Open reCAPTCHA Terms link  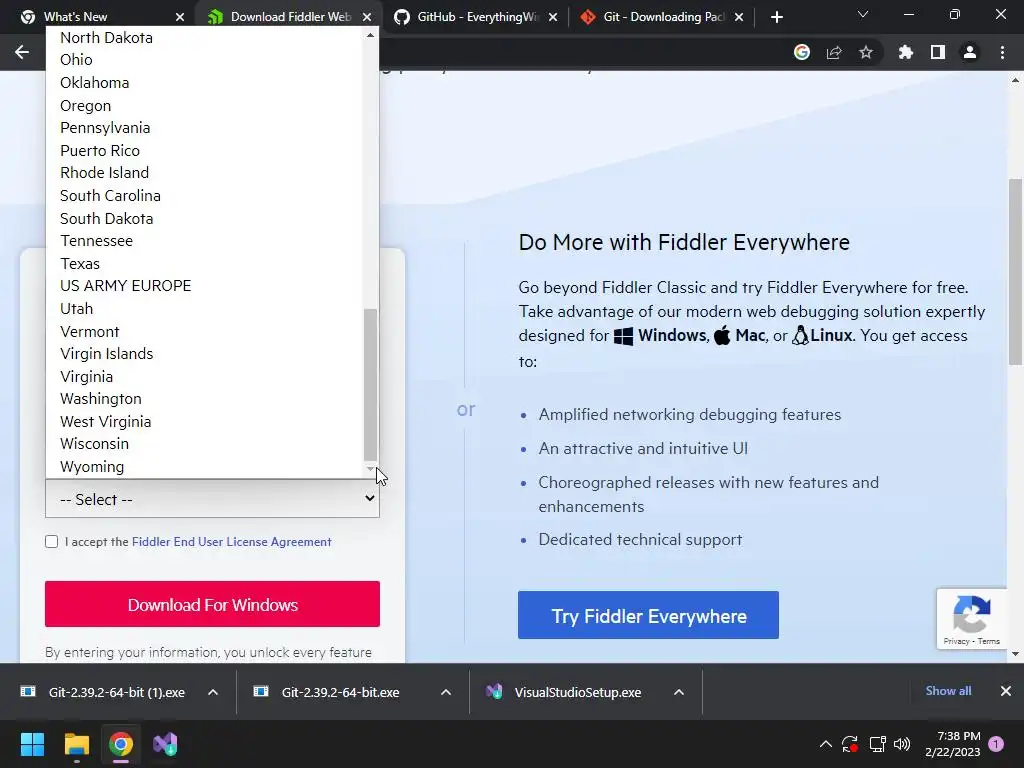point(989,641)
